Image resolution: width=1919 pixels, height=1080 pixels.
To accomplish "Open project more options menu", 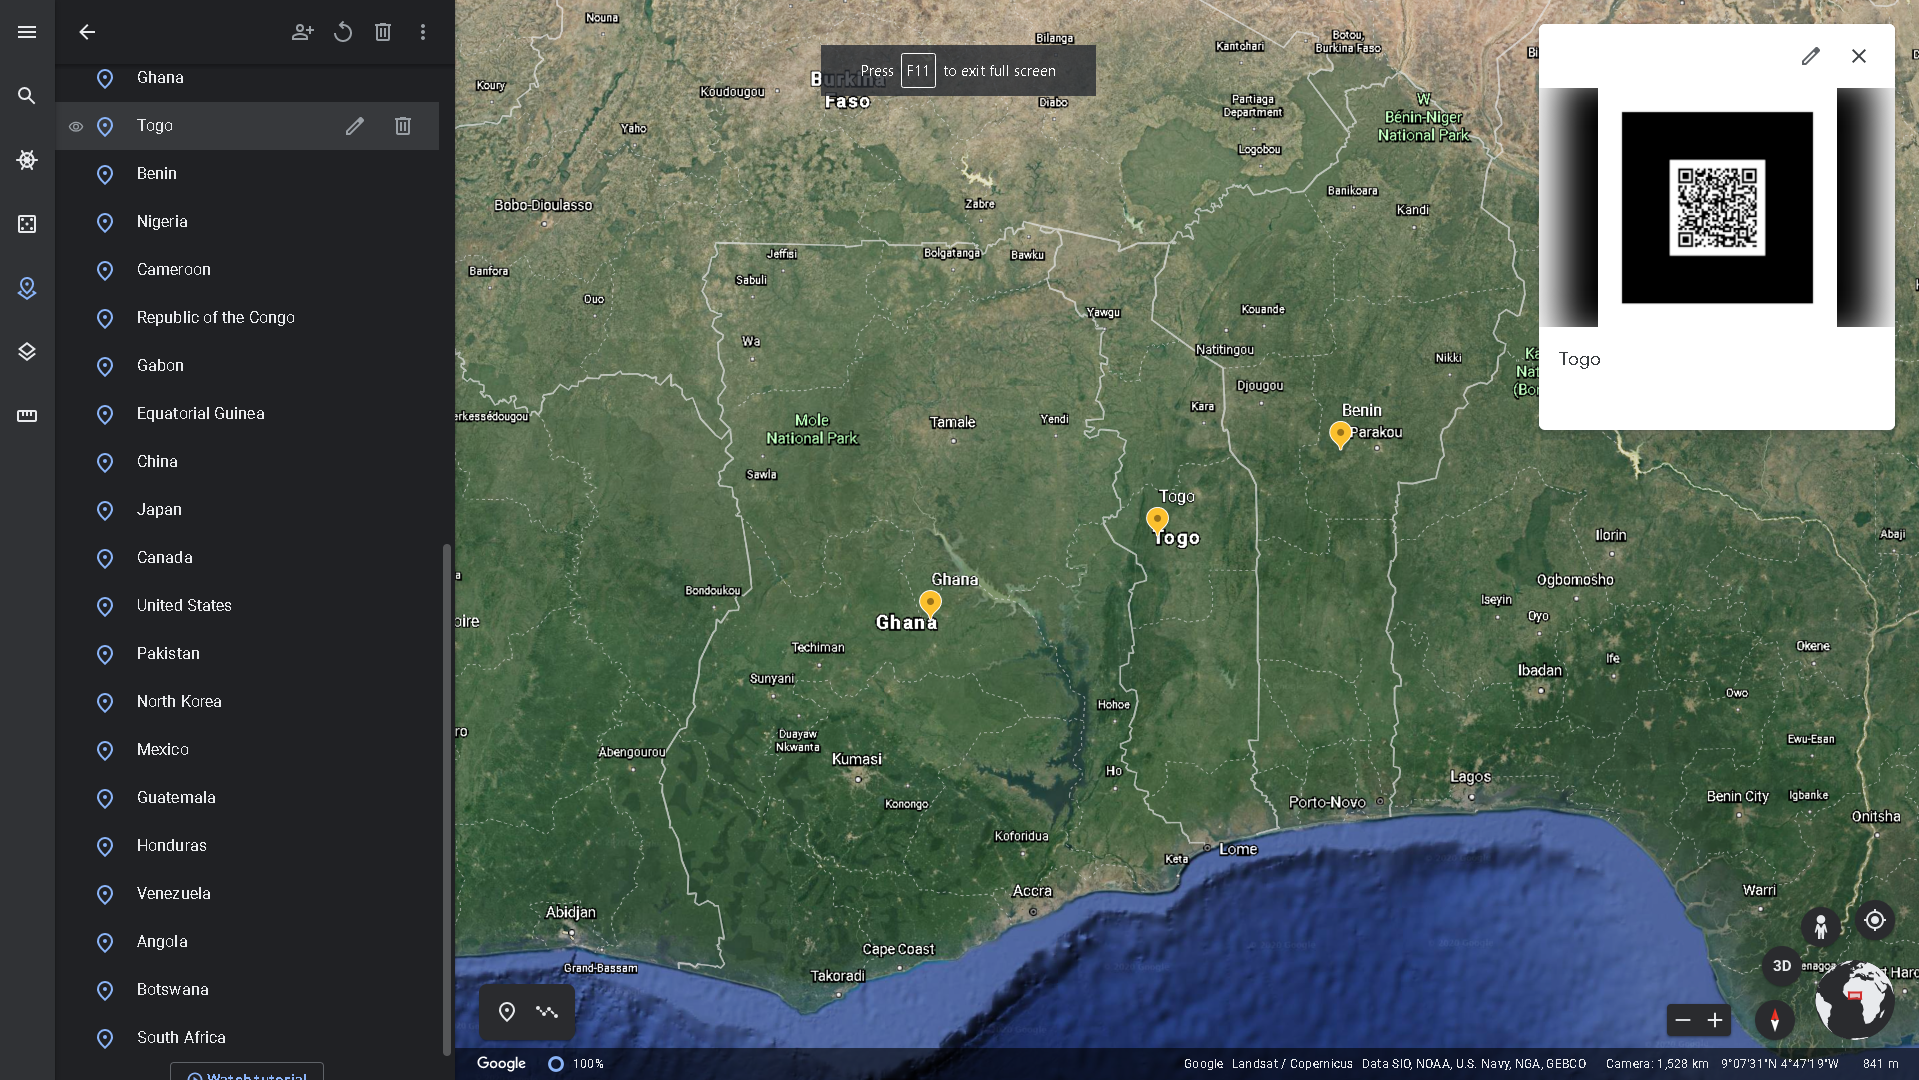I will [x=423, y=32].
